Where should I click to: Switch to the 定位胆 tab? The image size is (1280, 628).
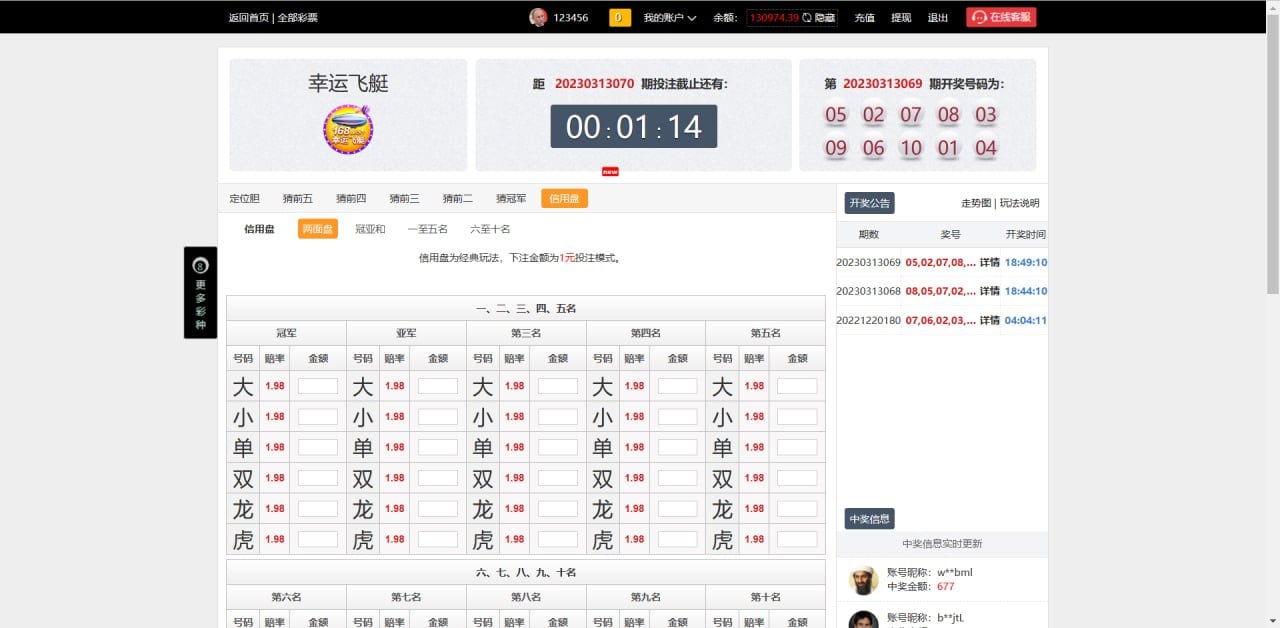244,198
